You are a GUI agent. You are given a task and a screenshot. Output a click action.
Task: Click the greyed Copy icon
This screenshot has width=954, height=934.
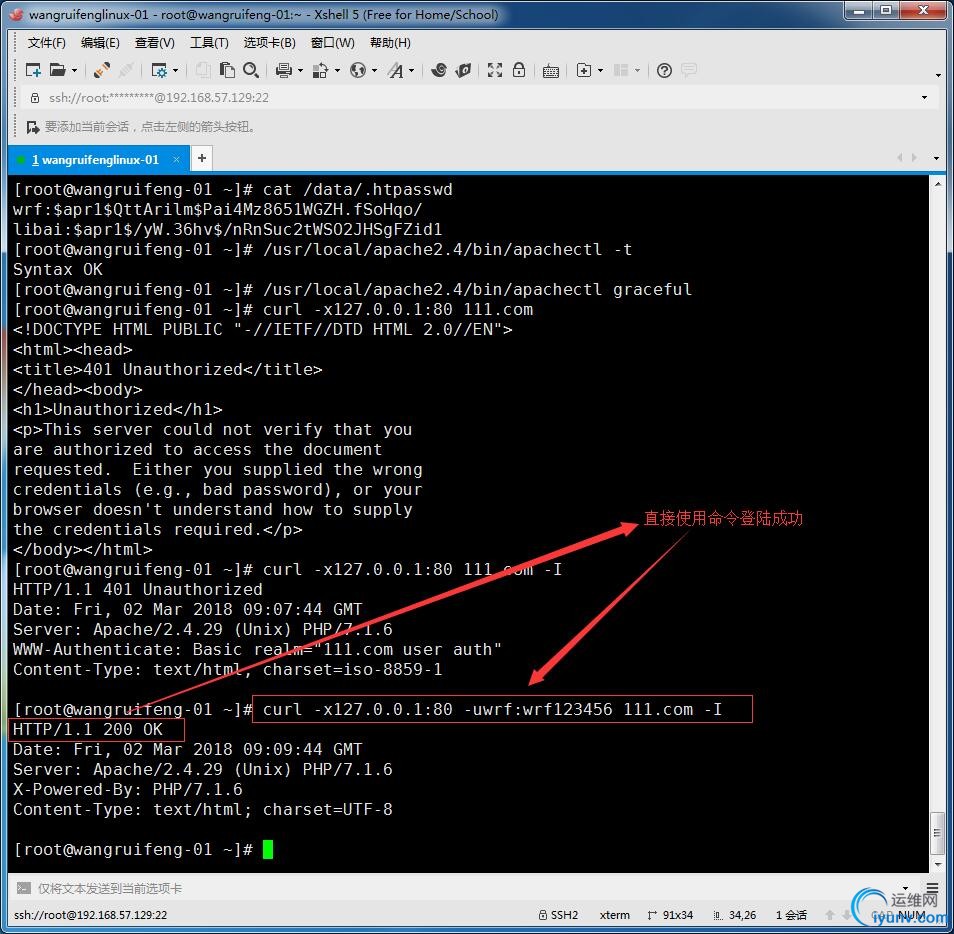tap(203, 71)
